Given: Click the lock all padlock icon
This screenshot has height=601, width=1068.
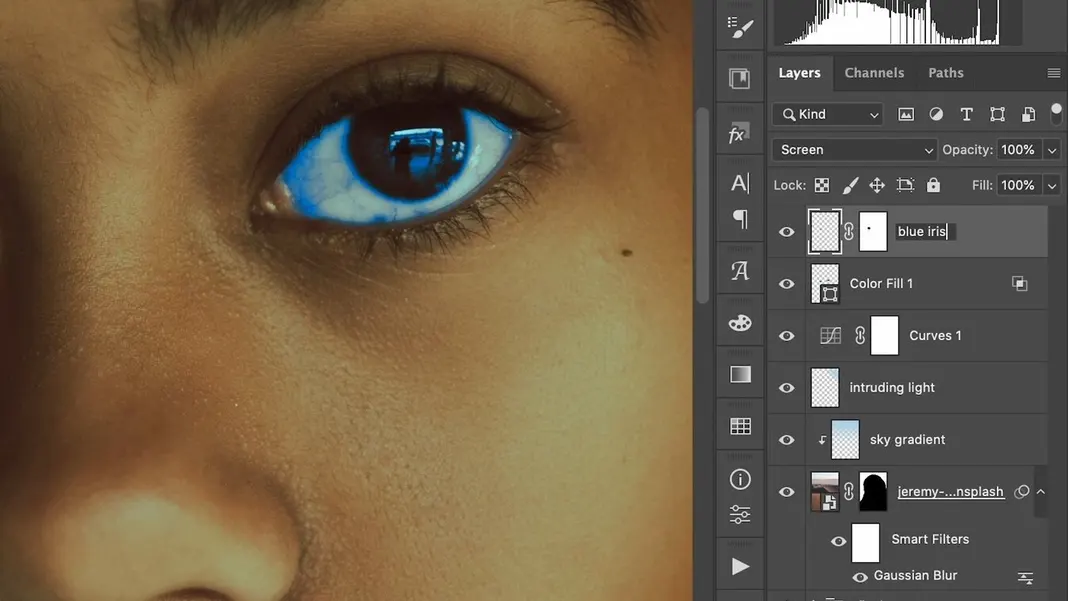Looking at the screenshot, I should (933, 185).
